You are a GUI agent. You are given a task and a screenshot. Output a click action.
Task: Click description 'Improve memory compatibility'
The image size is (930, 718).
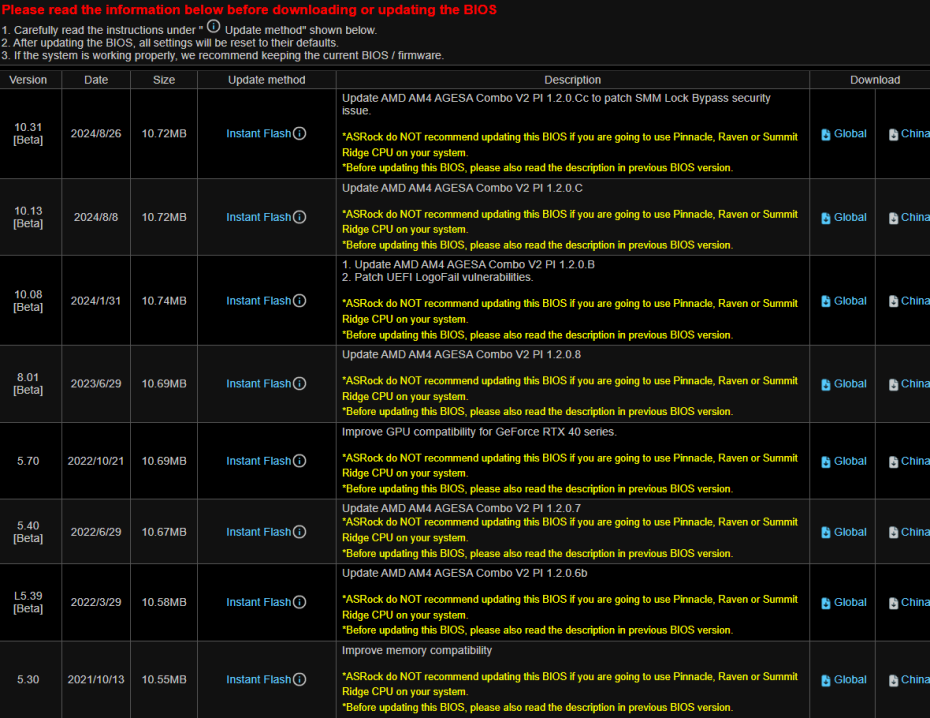(x=417, y=650)
